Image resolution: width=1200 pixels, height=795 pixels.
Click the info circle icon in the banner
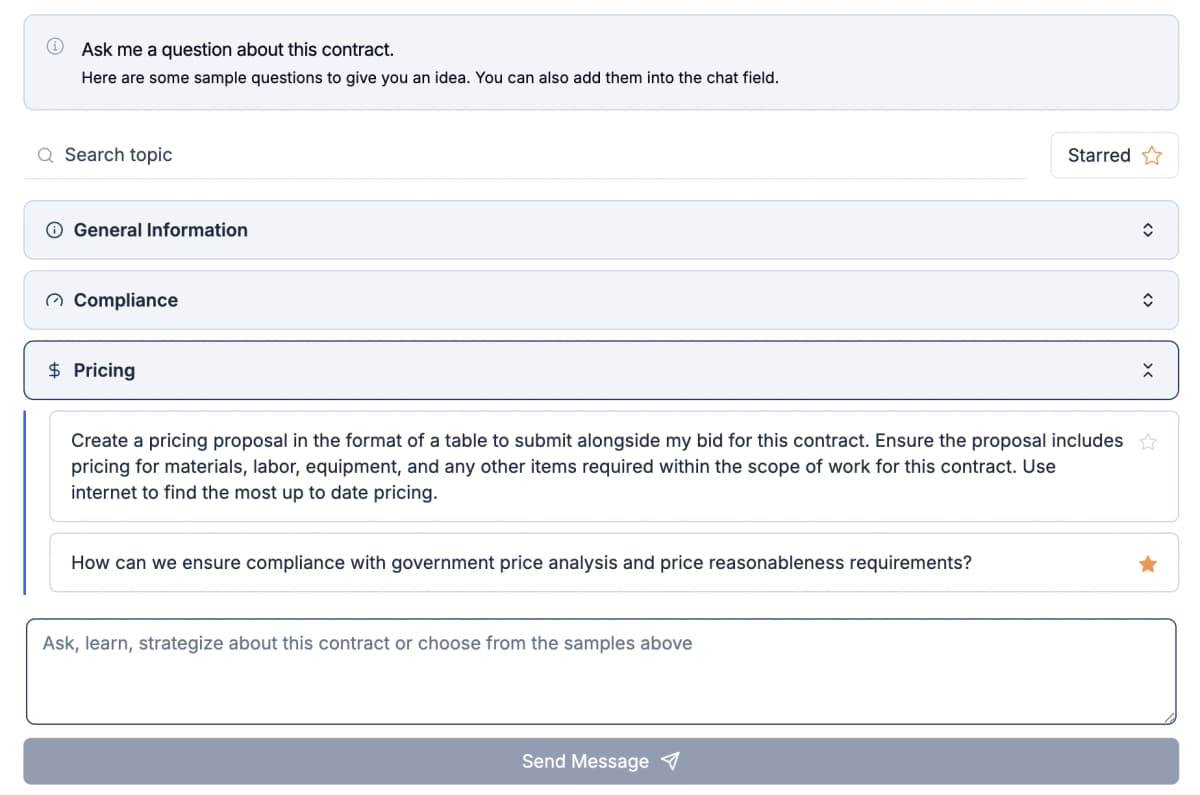tap(54, 46)
